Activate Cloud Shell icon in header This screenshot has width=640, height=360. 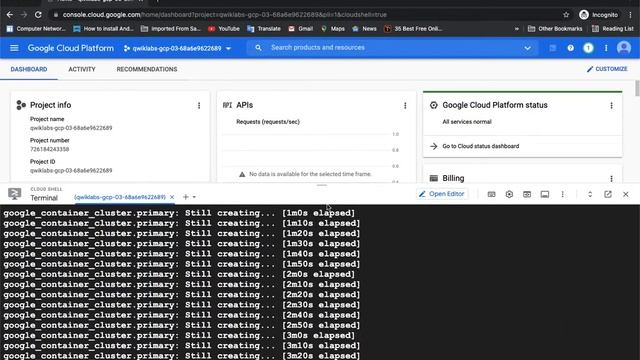pyautogui.click(x=552, y=48)
